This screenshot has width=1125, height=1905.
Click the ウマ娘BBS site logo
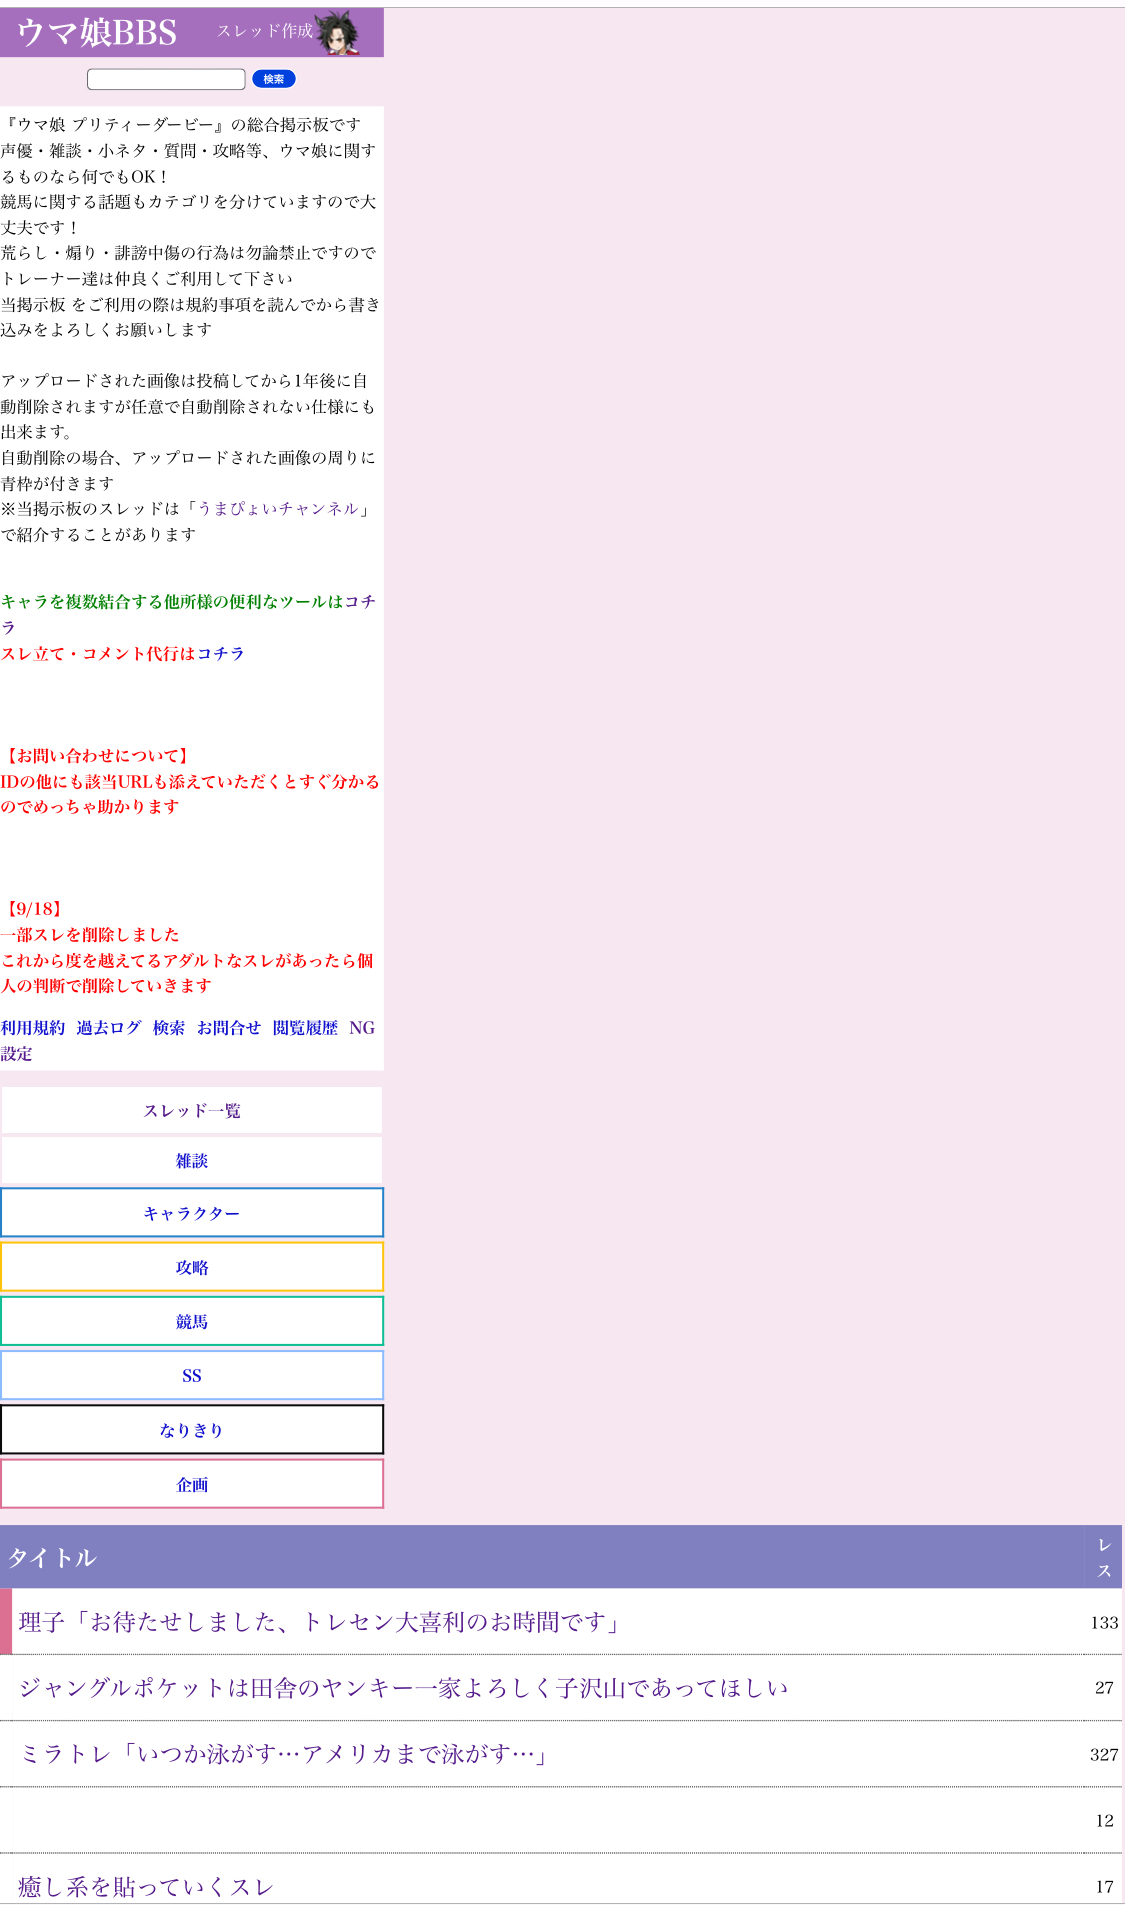point(97,33)
